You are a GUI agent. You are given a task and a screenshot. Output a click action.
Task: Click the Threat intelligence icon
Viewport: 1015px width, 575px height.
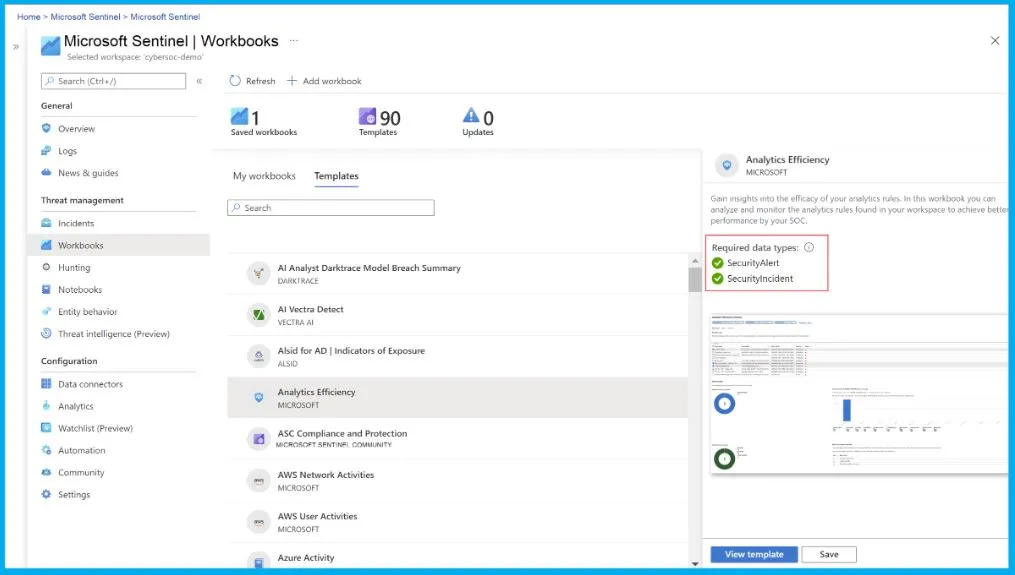click(x=46, y=333)
